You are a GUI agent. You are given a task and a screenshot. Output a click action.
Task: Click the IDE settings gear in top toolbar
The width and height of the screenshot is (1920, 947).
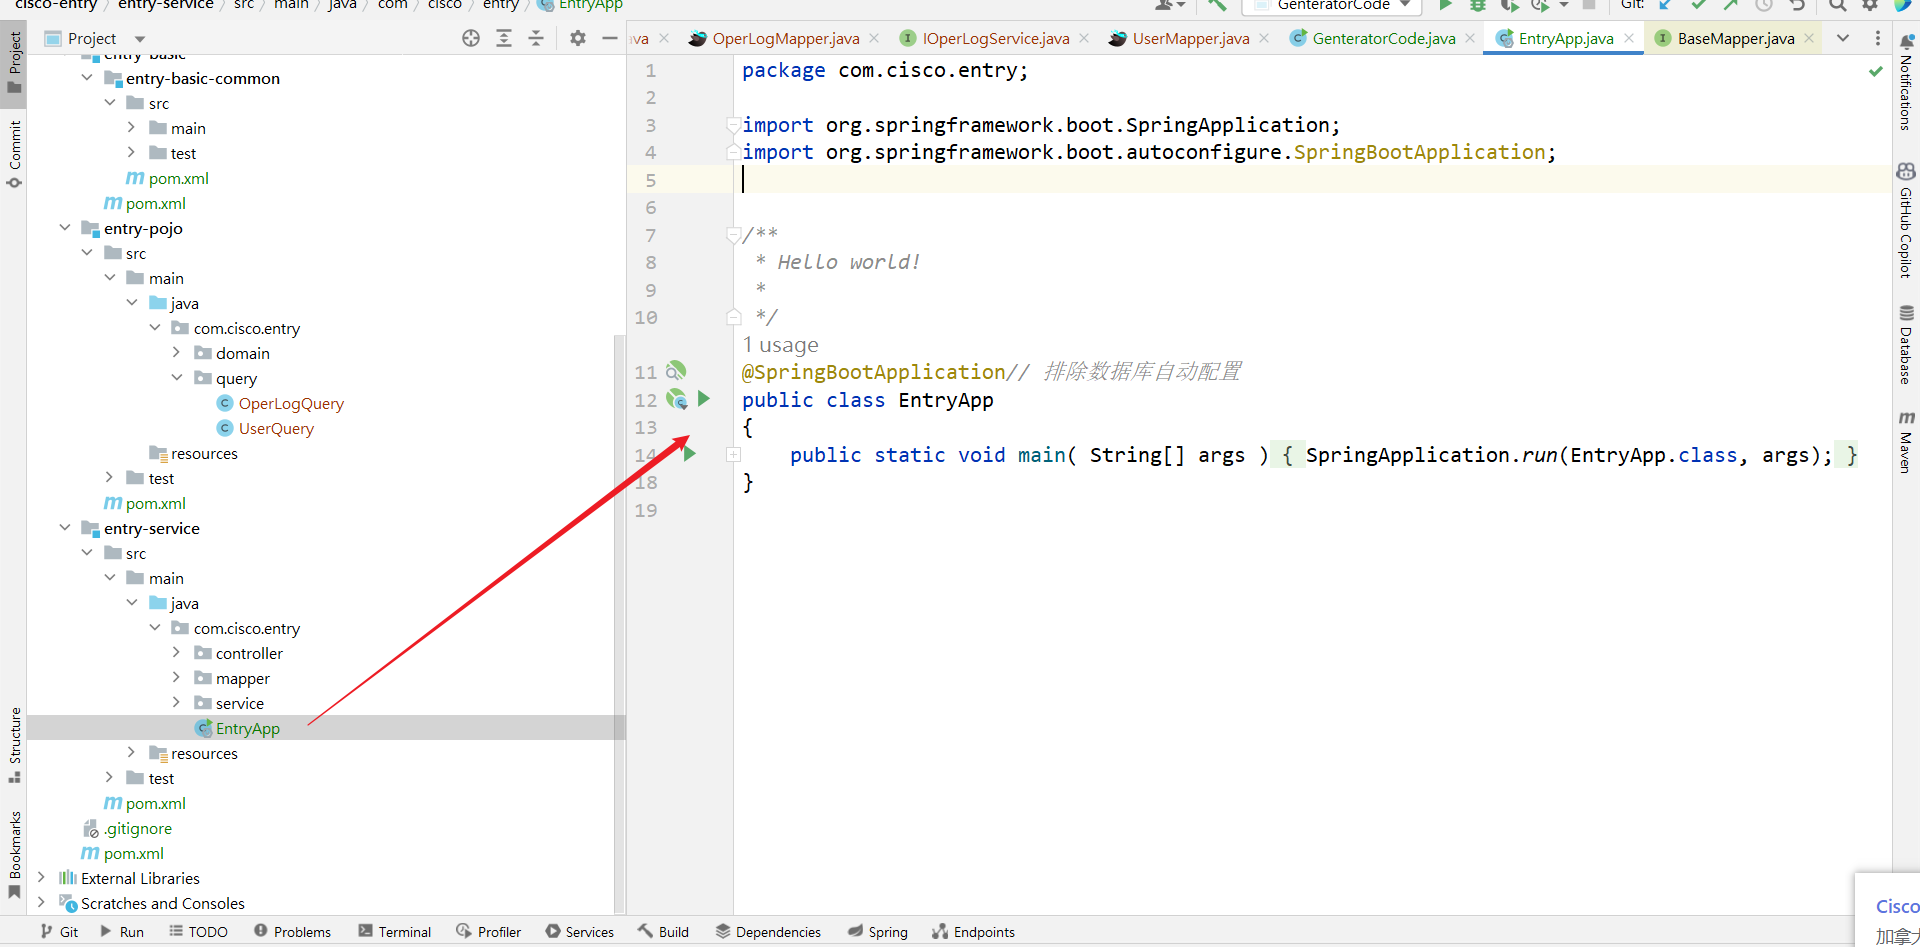pos(1870,5)
